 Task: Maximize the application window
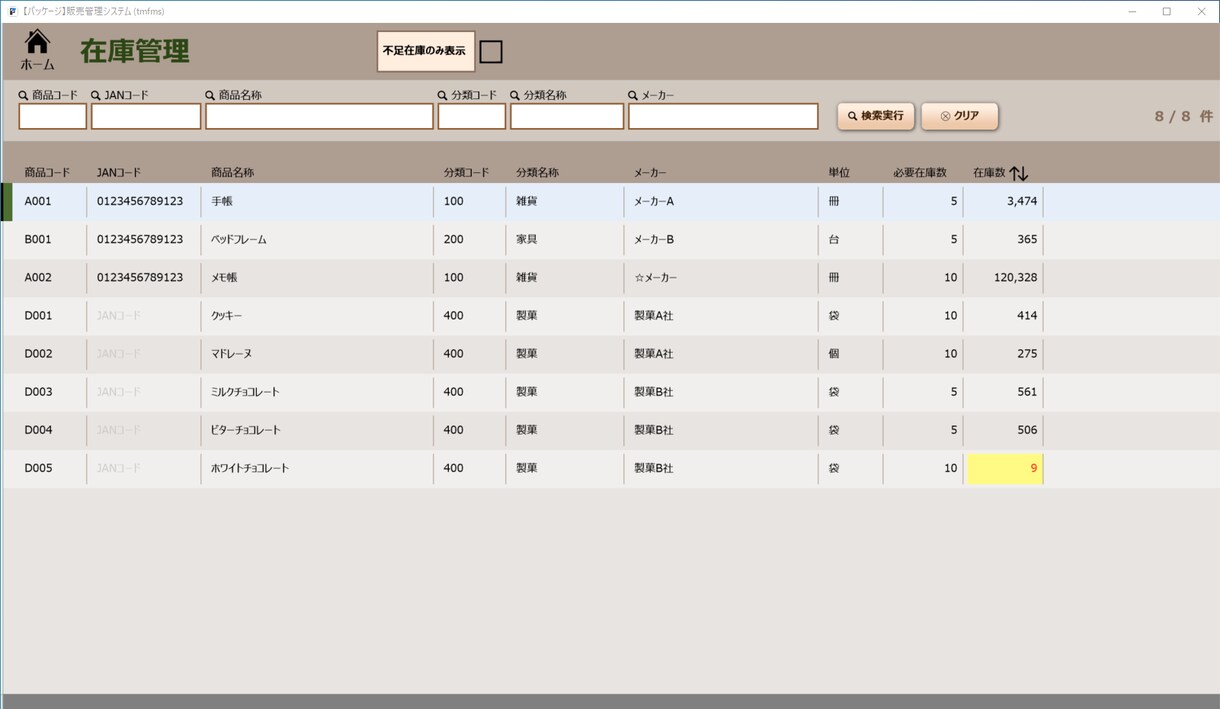click(1166, 11)
